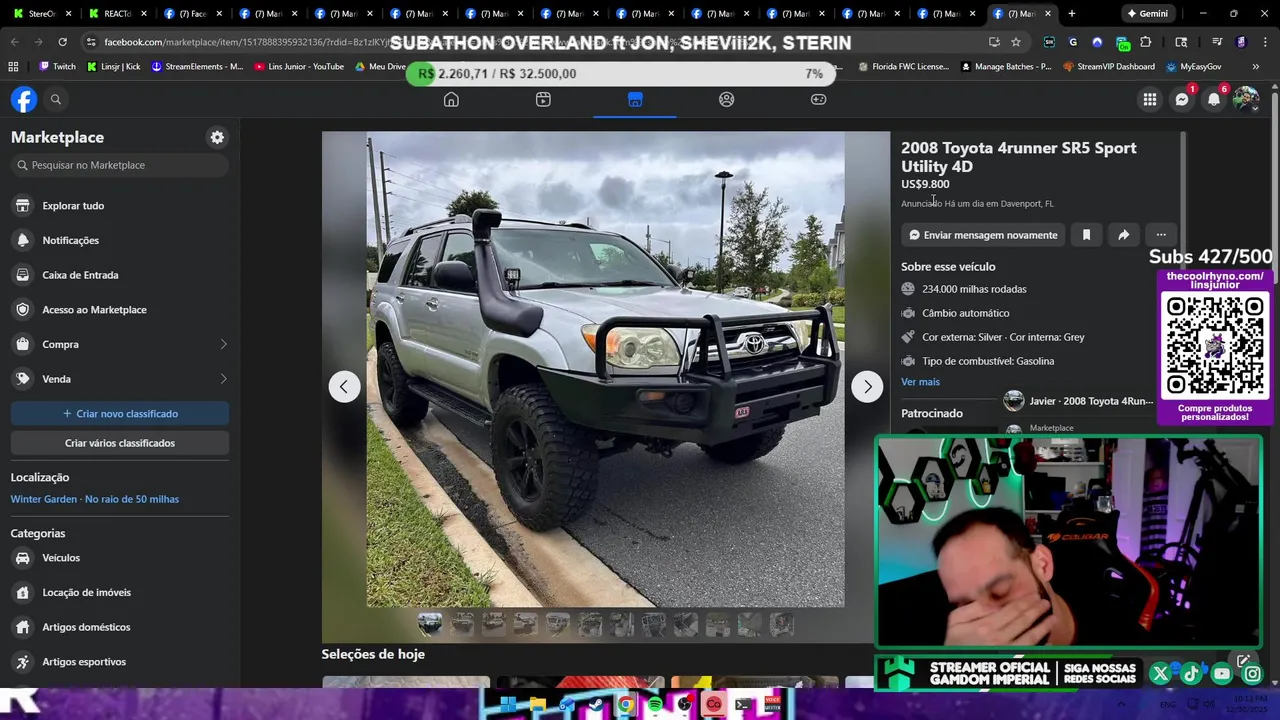Open Twitch bookmark

[x=57, y=67]
